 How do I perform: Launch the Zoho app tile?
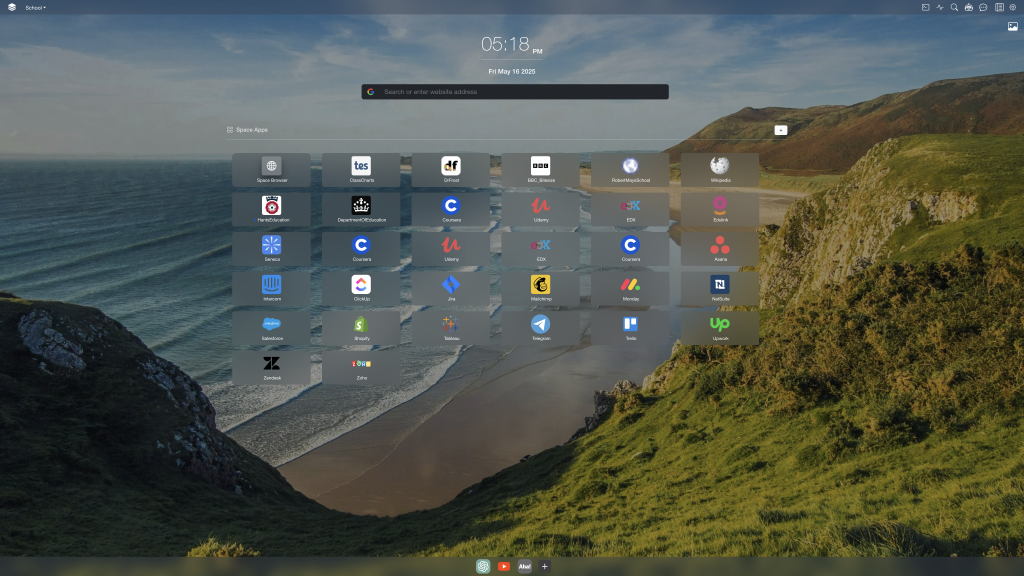361,368
